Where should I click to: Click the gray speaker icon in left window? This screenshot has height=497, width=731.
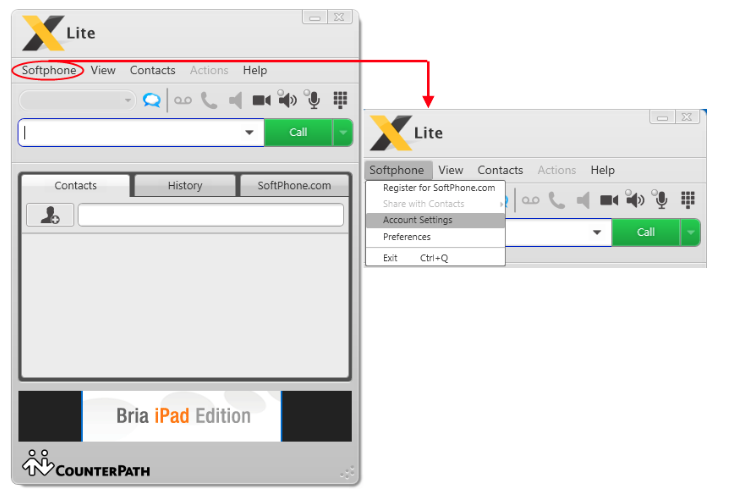pyautogui.click(x=235, y=100)
